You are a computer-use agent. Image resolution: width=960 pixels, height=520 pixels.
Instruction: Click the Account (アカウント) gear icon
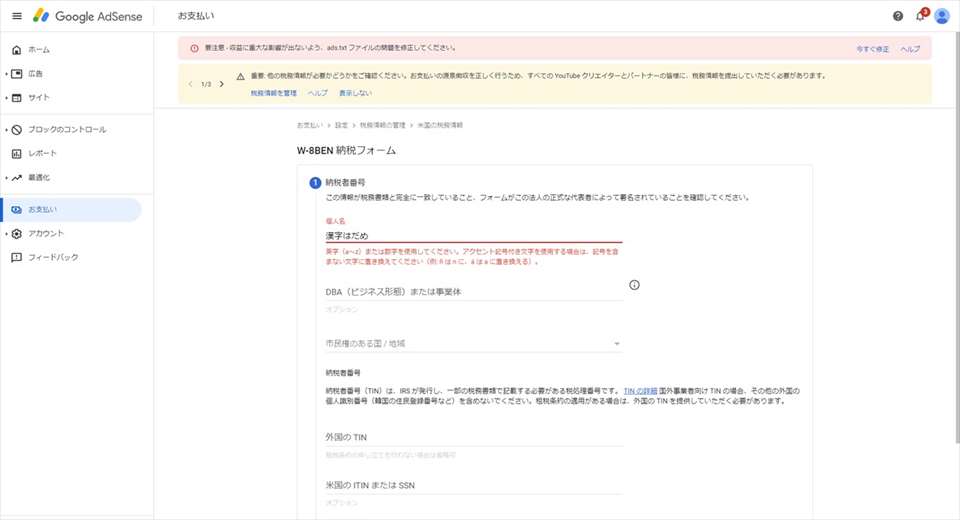(17, 233)
